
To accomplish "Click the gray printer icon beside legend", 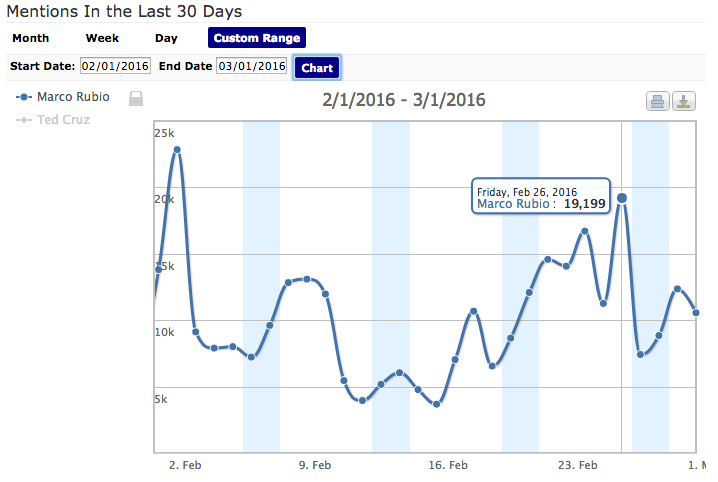I will pyautogui.click(x=136, y=98).
